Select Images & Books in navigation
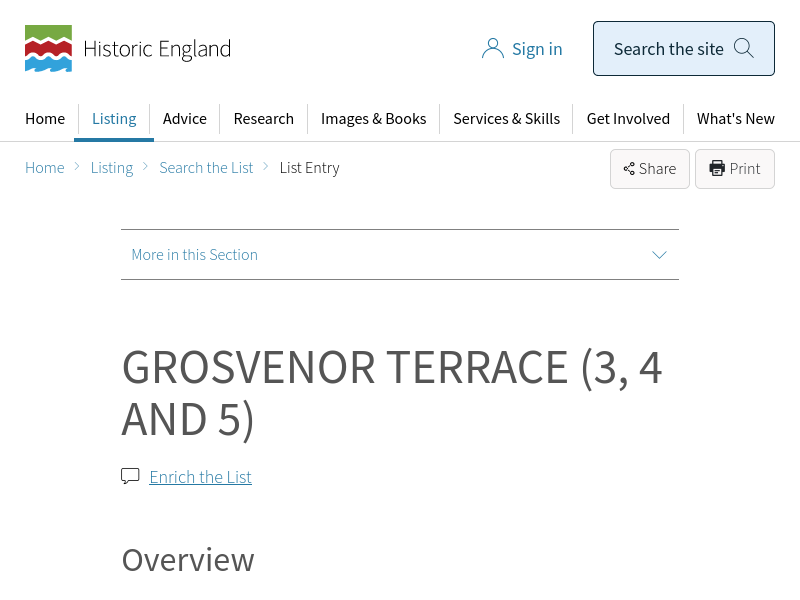800x600 pixels. 373,119
